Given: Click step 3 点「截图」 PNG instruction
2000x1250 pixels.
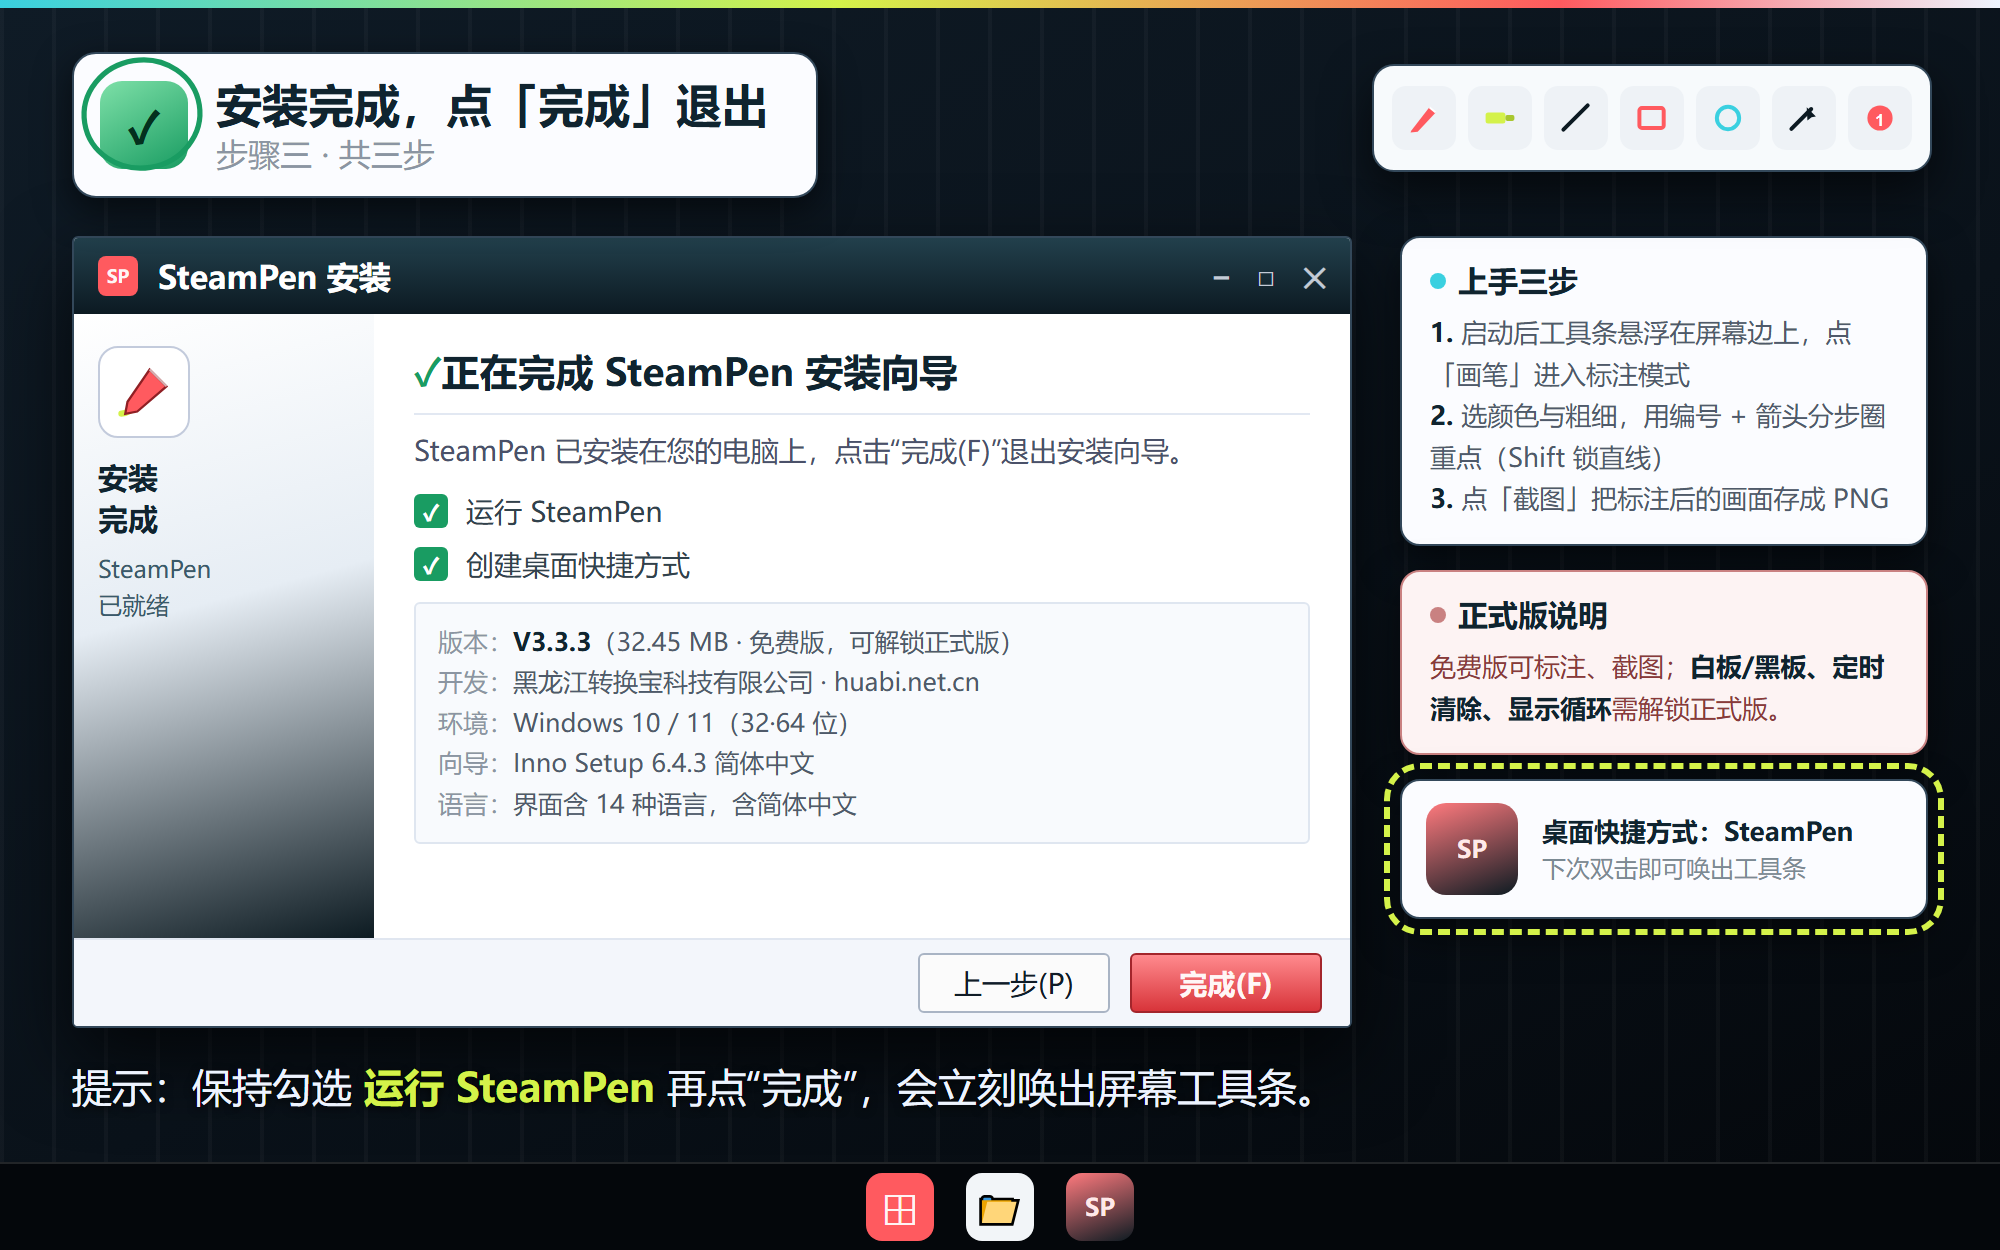Looking at the screenshot, I should click(x=1659, y=499).
